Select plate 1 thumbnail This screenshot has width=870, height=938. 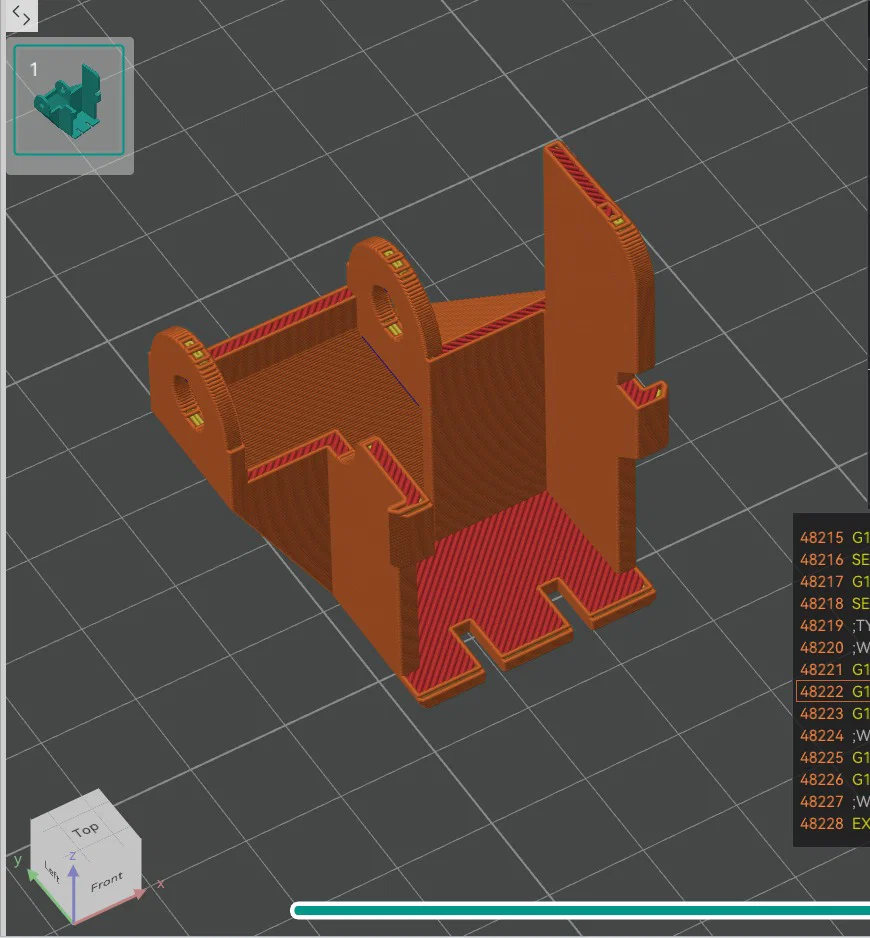(x=69, y=100)
